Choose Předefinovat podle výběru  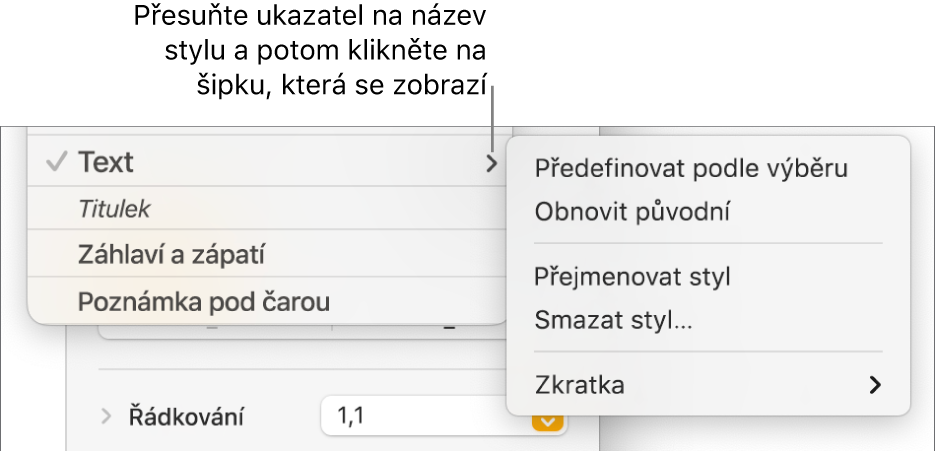point(691,168)
